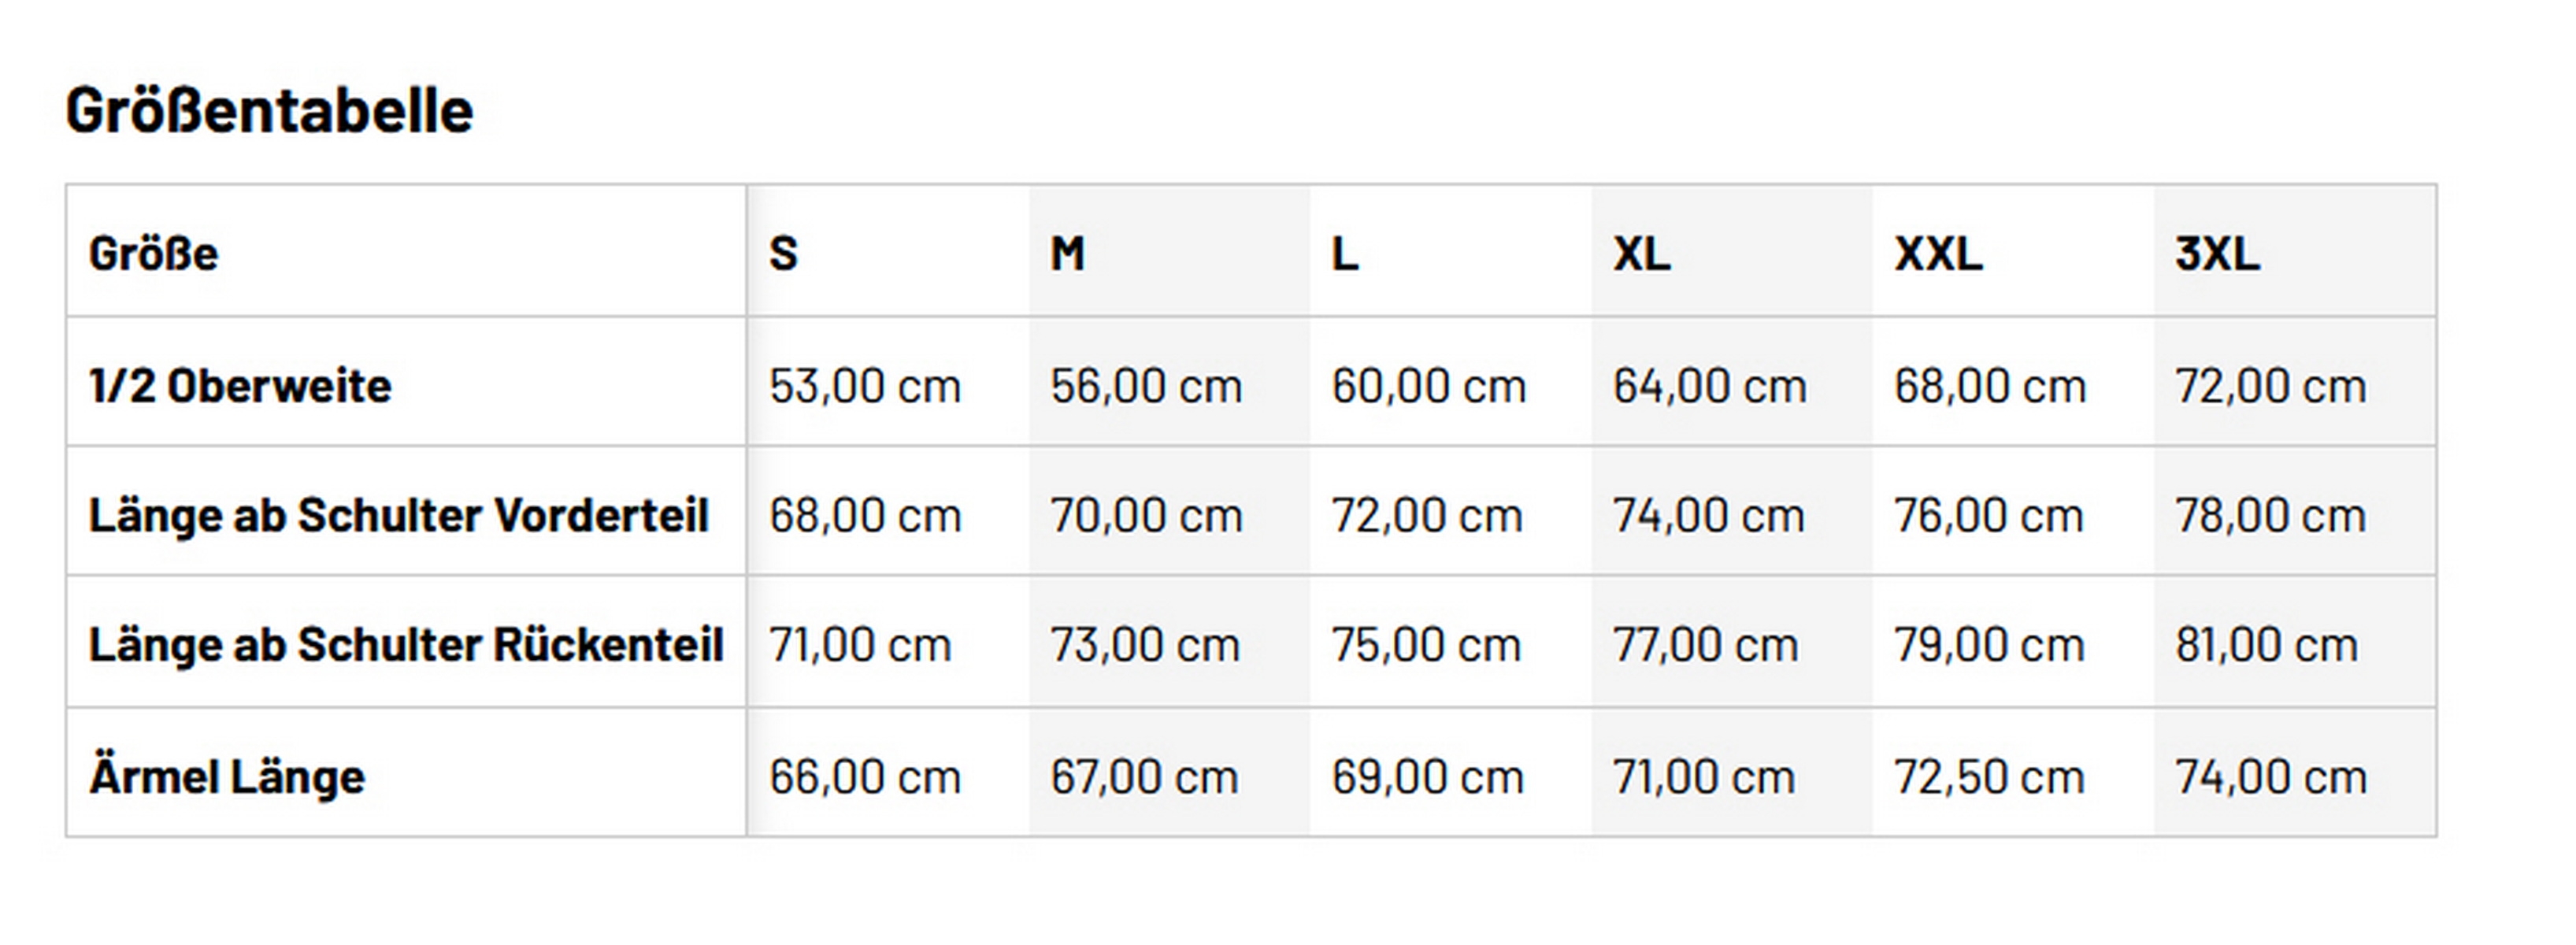Click the 53,00 cm cell
Viewport: 2576px width, 945px height.
click(x=865, y=386)
